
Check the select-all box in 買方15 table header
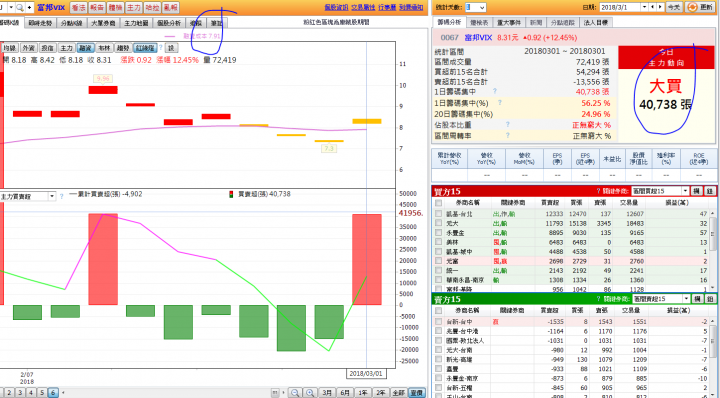click(x=439, y=203)
